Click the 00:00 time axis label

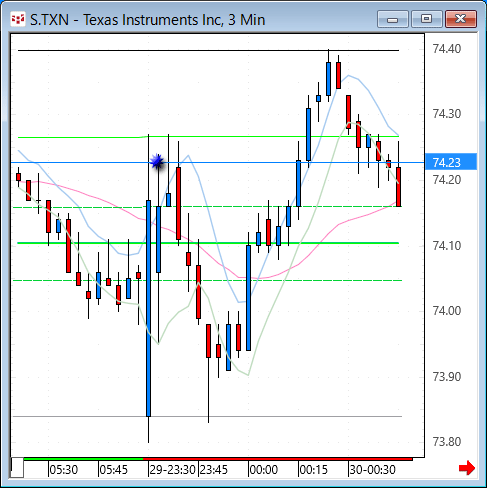click(264, 470)
